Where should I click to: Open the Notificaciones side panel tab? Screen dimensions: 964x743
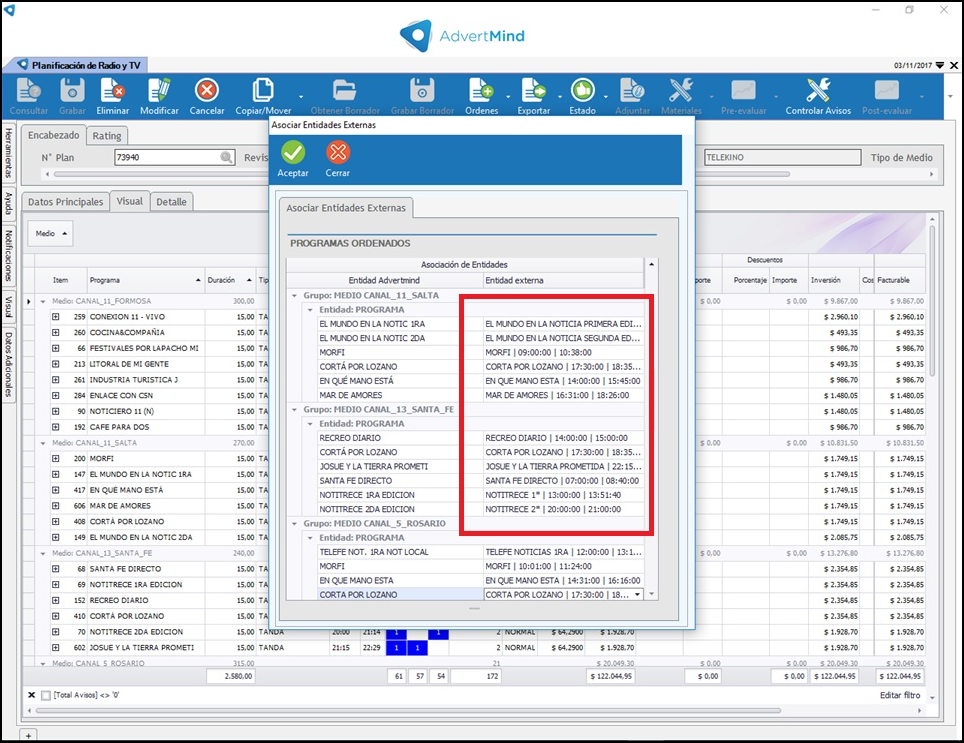coord(9,256)
